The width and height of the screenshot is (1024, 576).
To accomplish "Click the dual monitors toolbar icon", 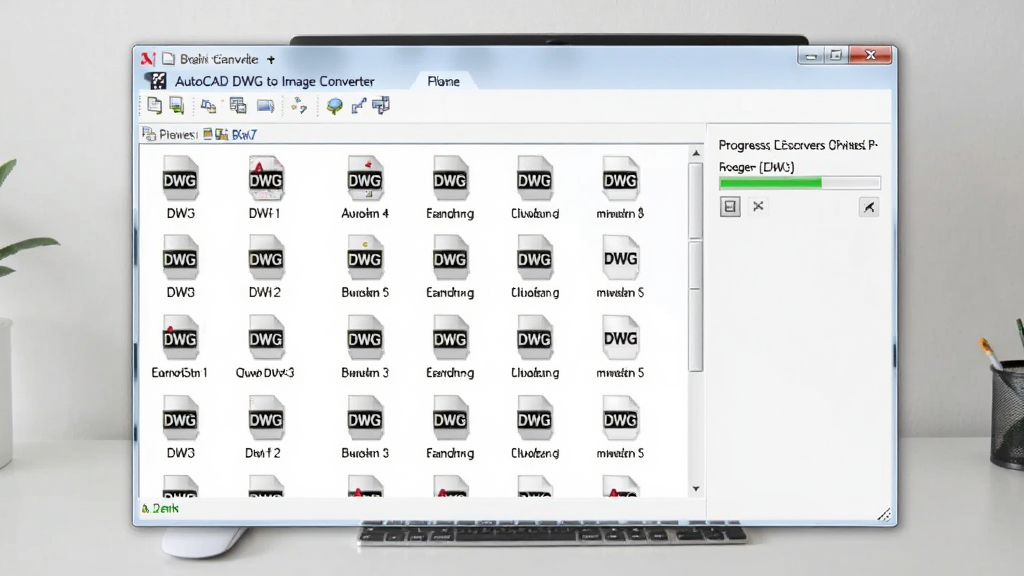I will pos(381,105).
